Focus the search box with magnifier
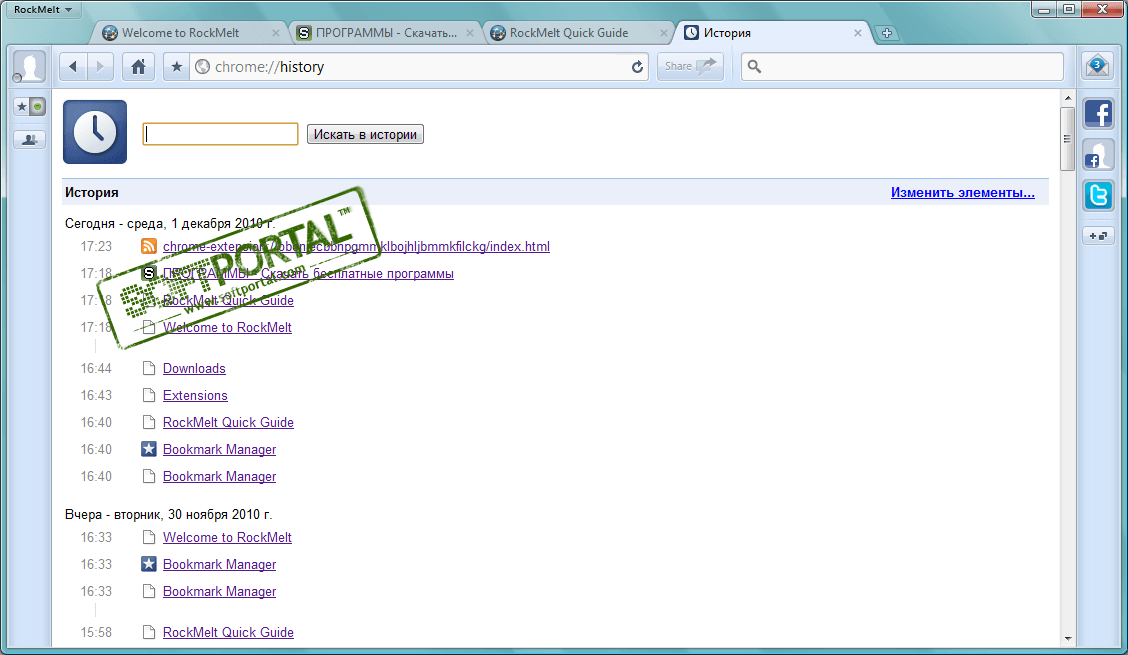 [902, 66]
